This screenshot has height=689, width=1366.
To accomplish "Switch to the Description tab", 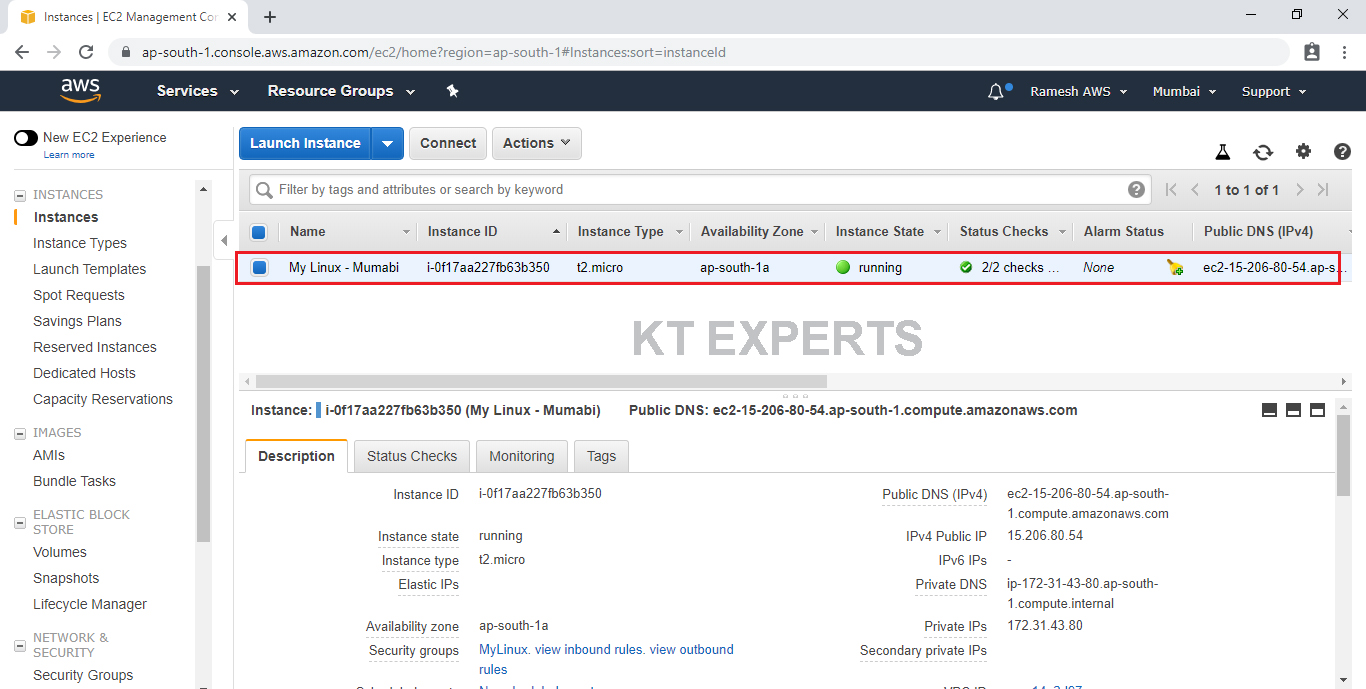I will (x=296, y=456).
